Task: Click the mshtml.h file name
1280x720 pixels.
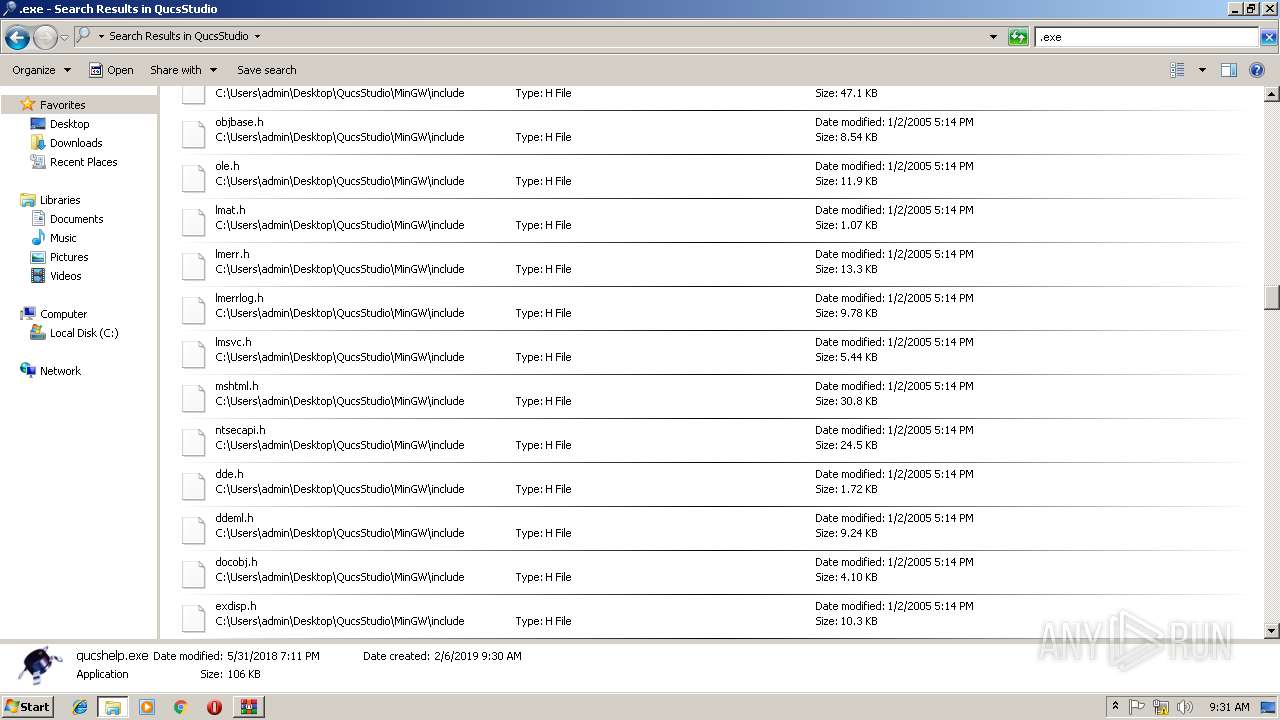Action: click(x=236, y=386)
